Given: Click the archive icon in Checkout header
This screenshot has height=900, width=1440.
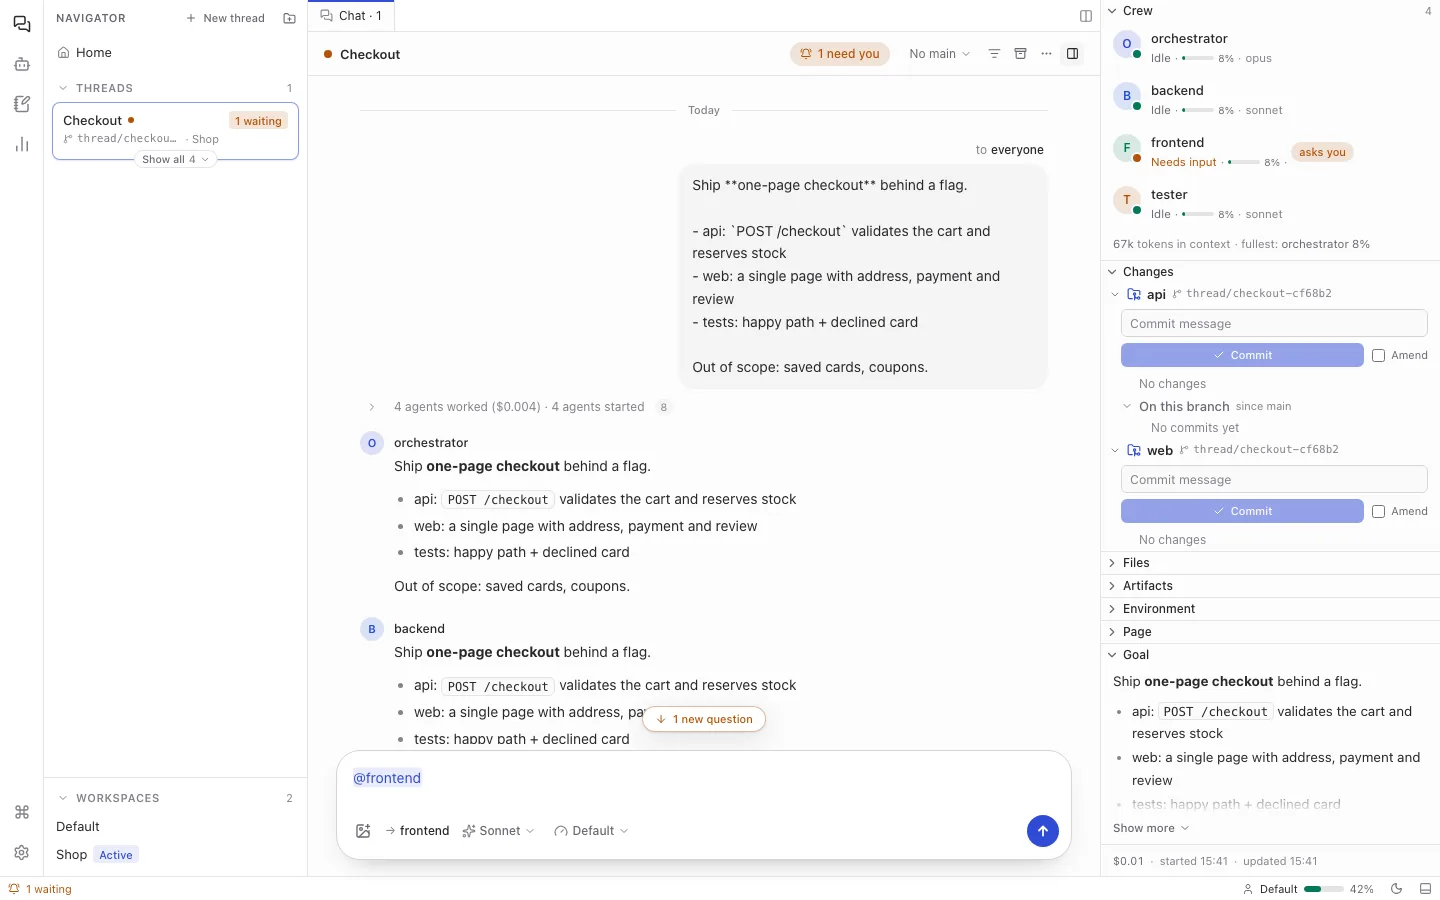Looking at the screenshot, I should coord(1020,54).
